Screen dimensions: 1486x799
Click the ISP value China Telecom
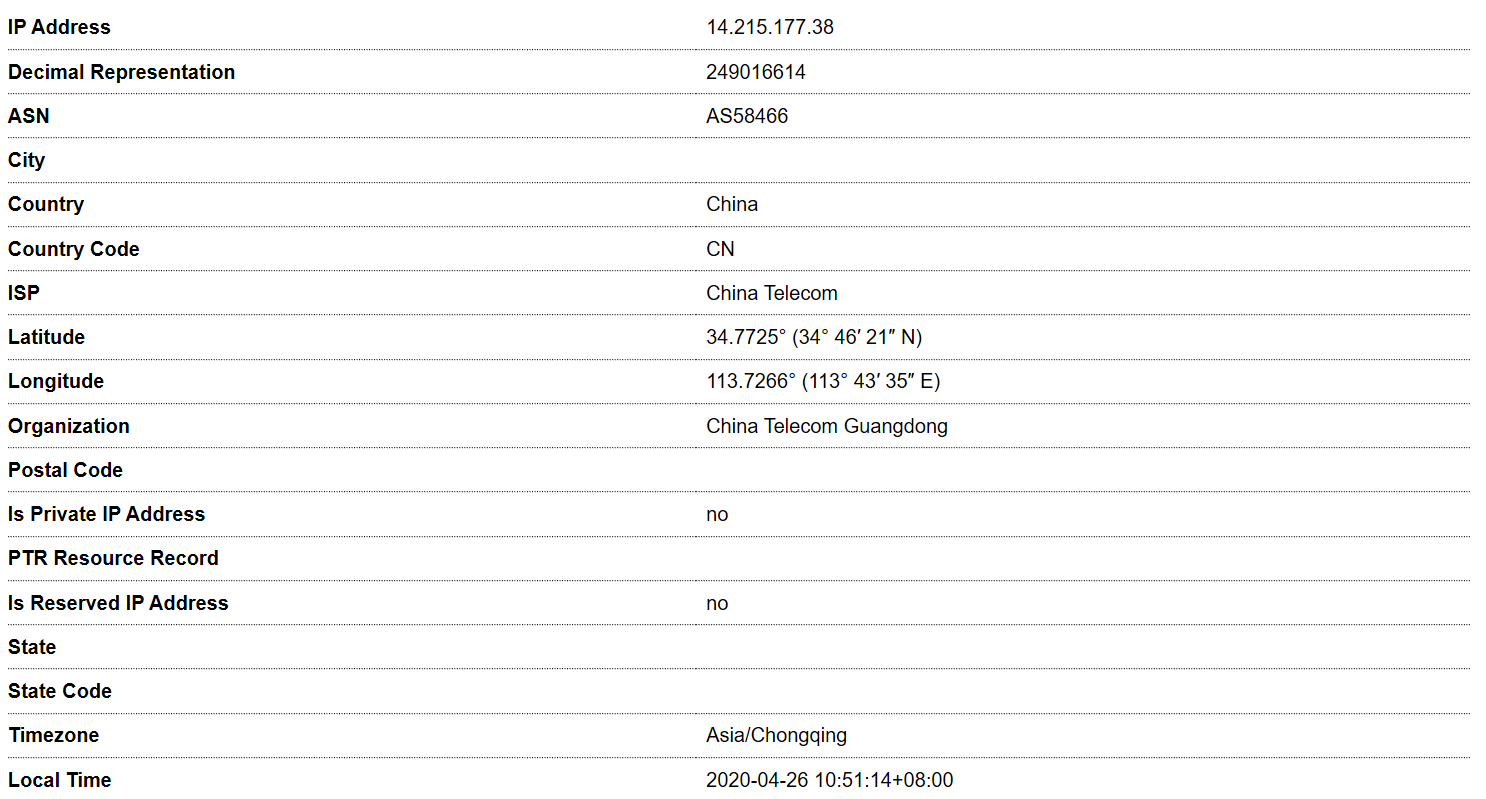[x=771, y=293]
